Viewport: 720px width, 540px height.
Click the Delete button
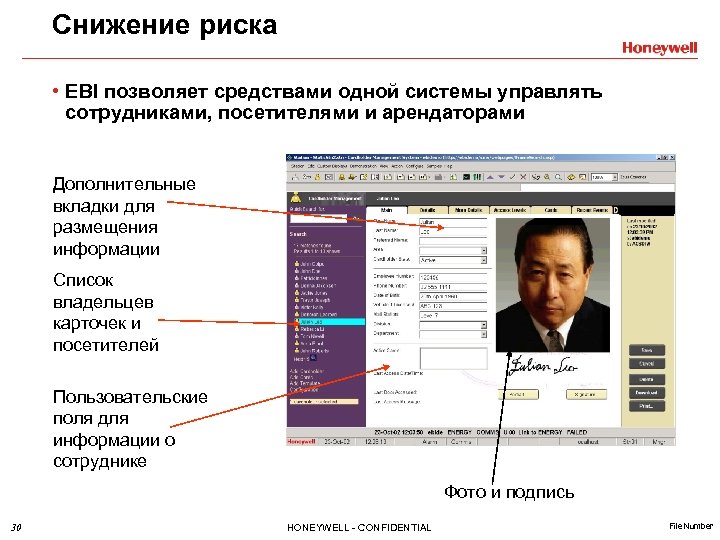(x=647, y=379)
